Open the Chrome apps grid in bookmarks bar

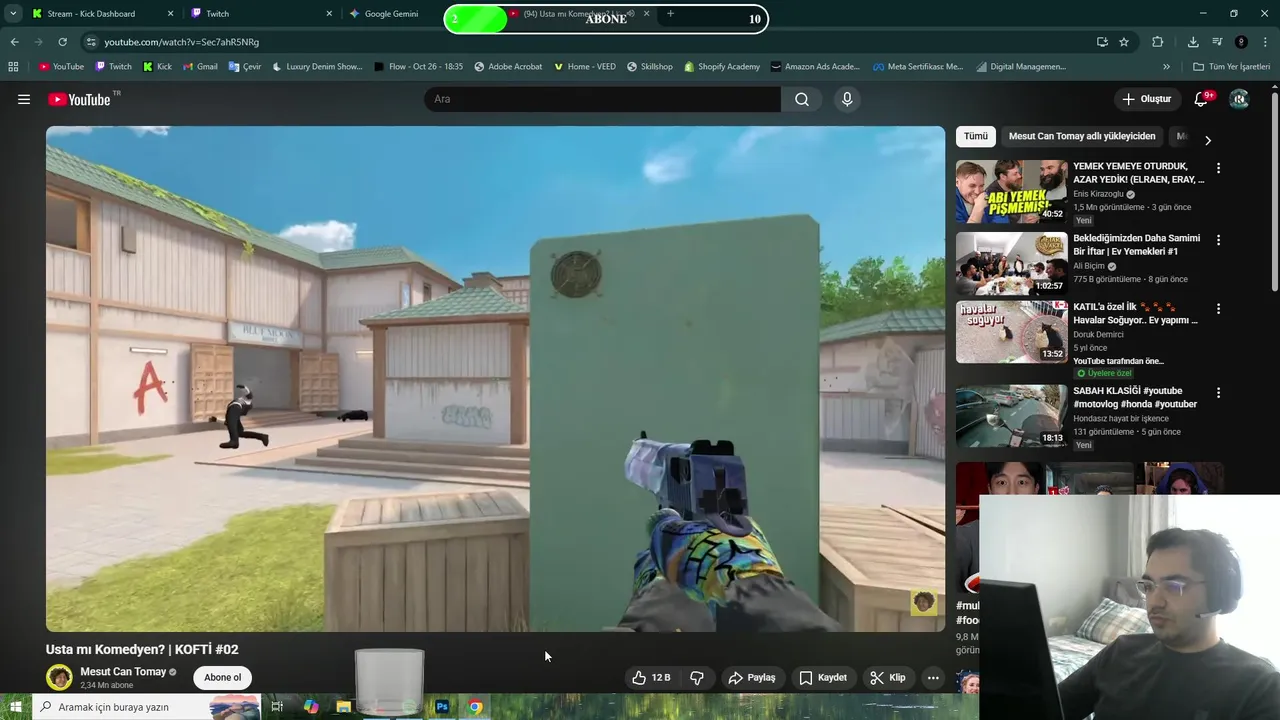(13, 67)
